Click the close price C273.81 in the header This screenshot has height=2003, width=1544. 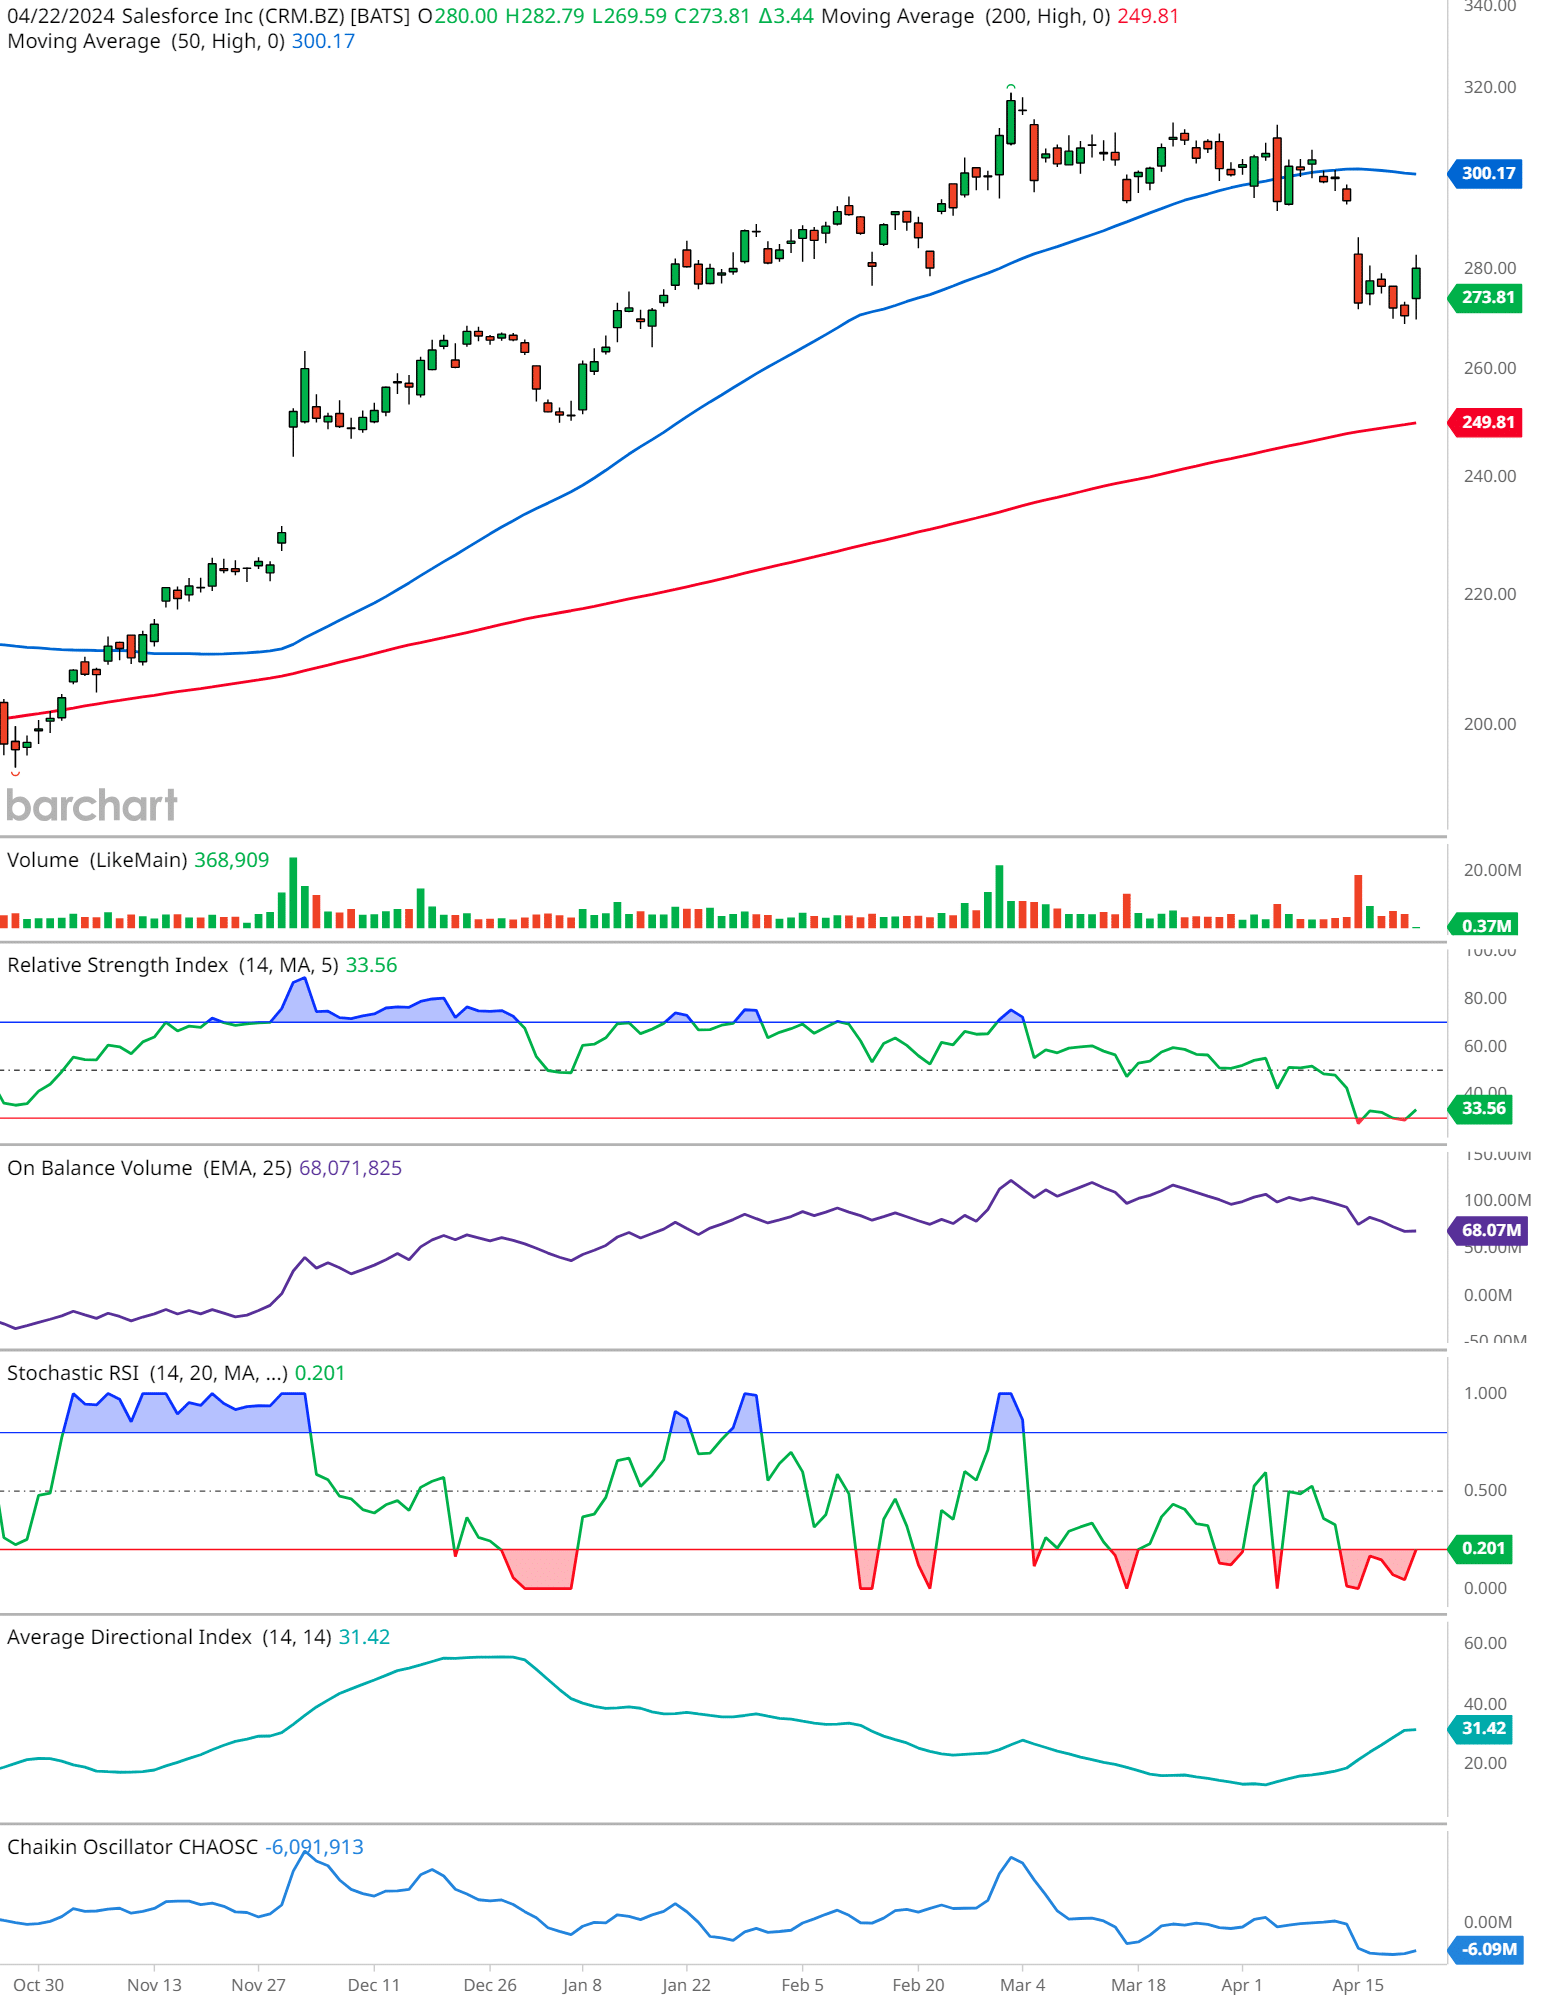[x=712, y=16]
